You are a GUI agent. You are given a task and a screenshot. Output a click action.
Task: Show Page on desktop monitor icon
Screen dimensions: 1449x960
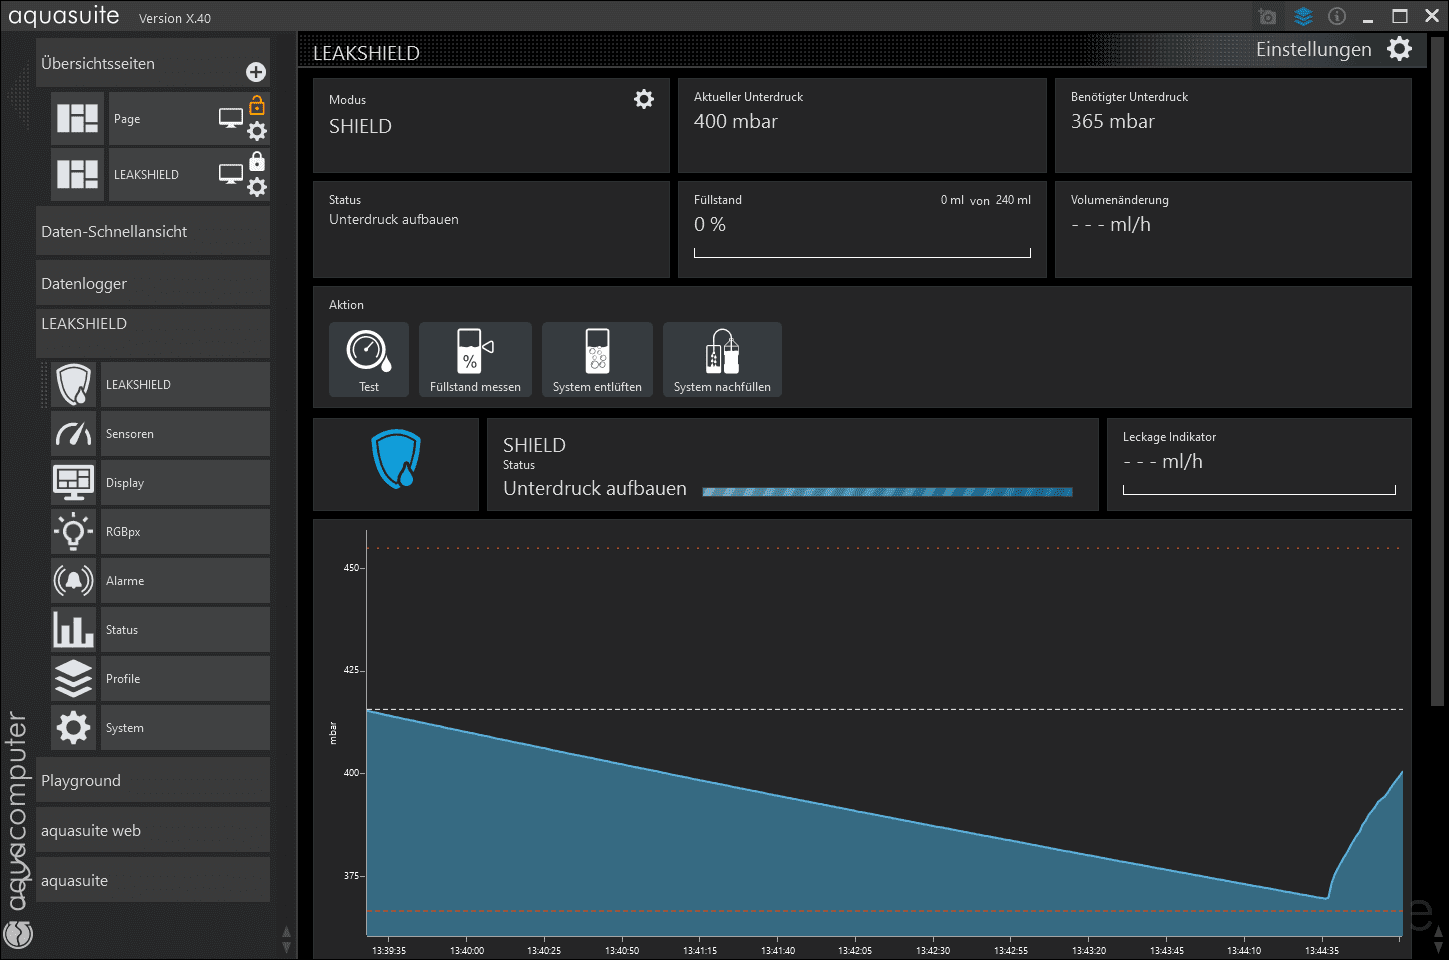231,118
